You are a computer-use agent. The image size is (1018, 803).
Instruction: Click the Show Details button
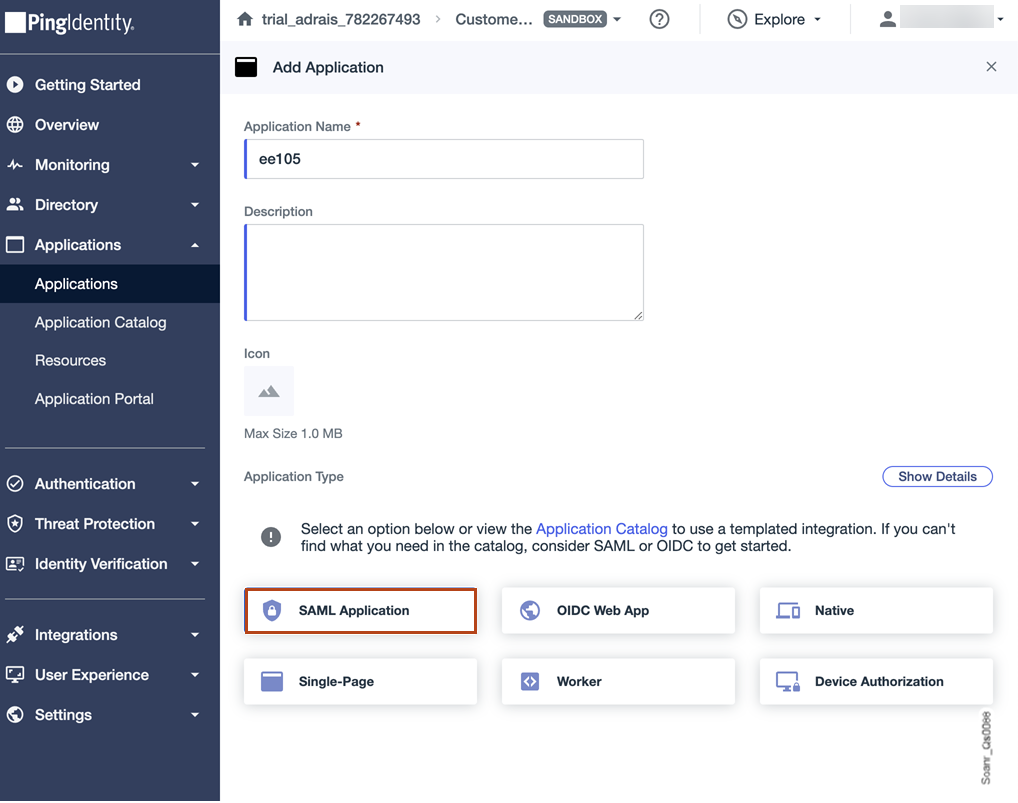point(937,476)
